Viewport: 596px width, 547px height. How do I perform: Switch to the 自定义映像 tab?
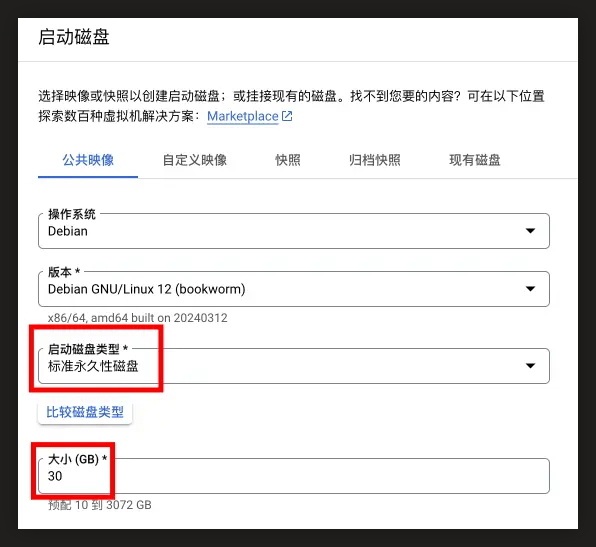pyautogui.click(x=195, y=160)
